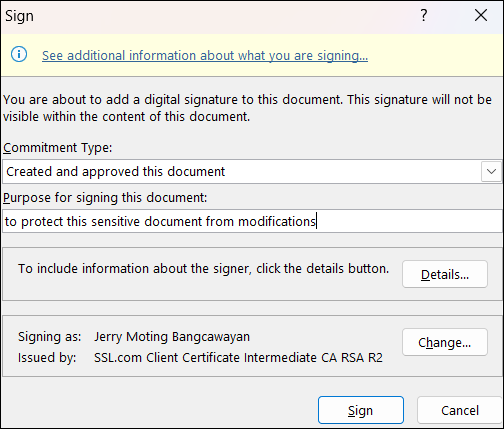Viewport: 504px width, 429px height.
Task: Click the 'To include information about the signer' text
Action: click(203, 268)
